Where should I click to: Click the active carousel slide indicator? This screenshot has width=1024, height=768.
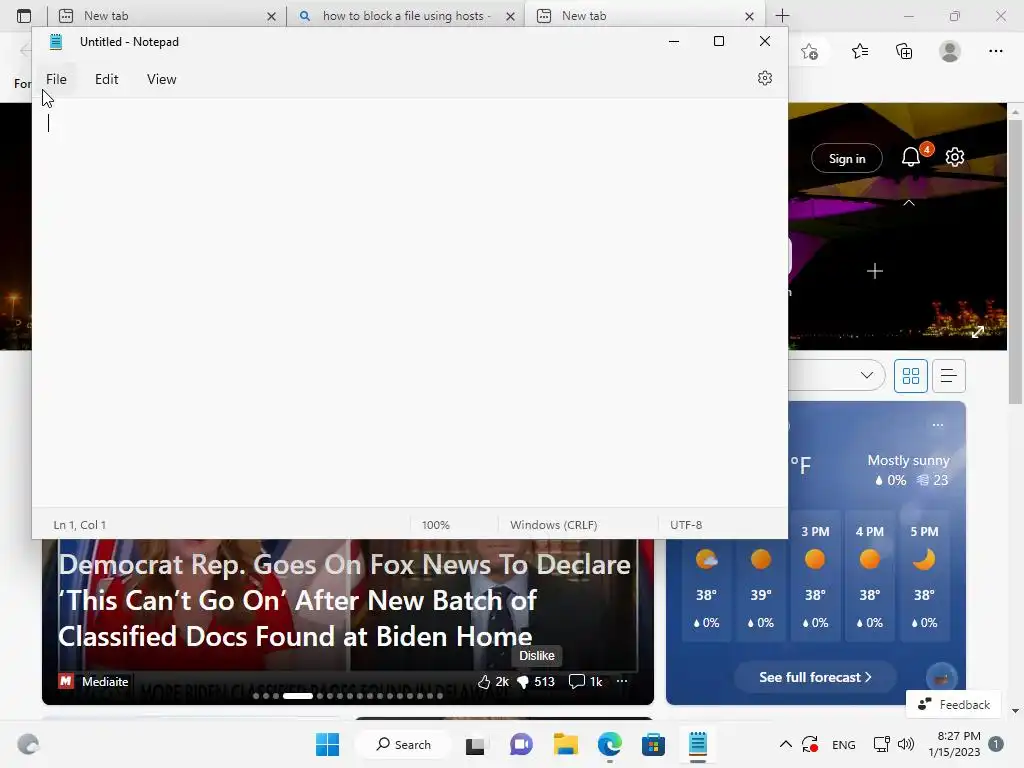[298, 696]
